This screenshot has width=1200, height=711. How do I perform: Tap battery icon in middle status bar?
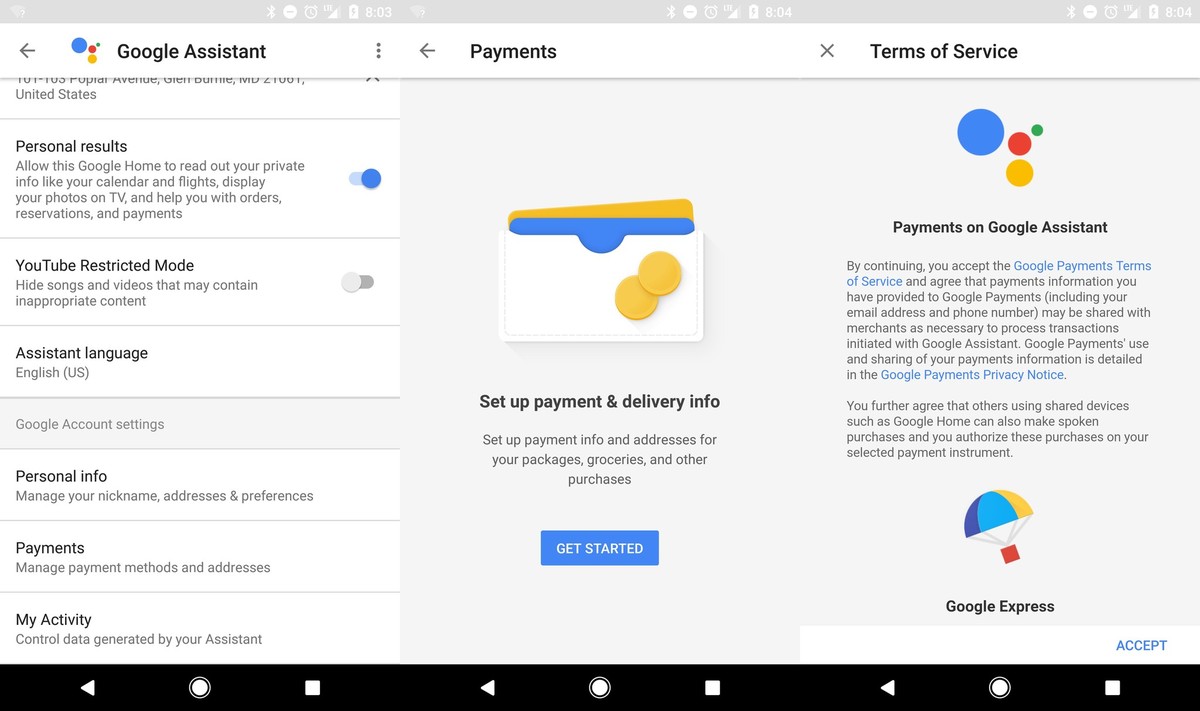tap(753, 12)
